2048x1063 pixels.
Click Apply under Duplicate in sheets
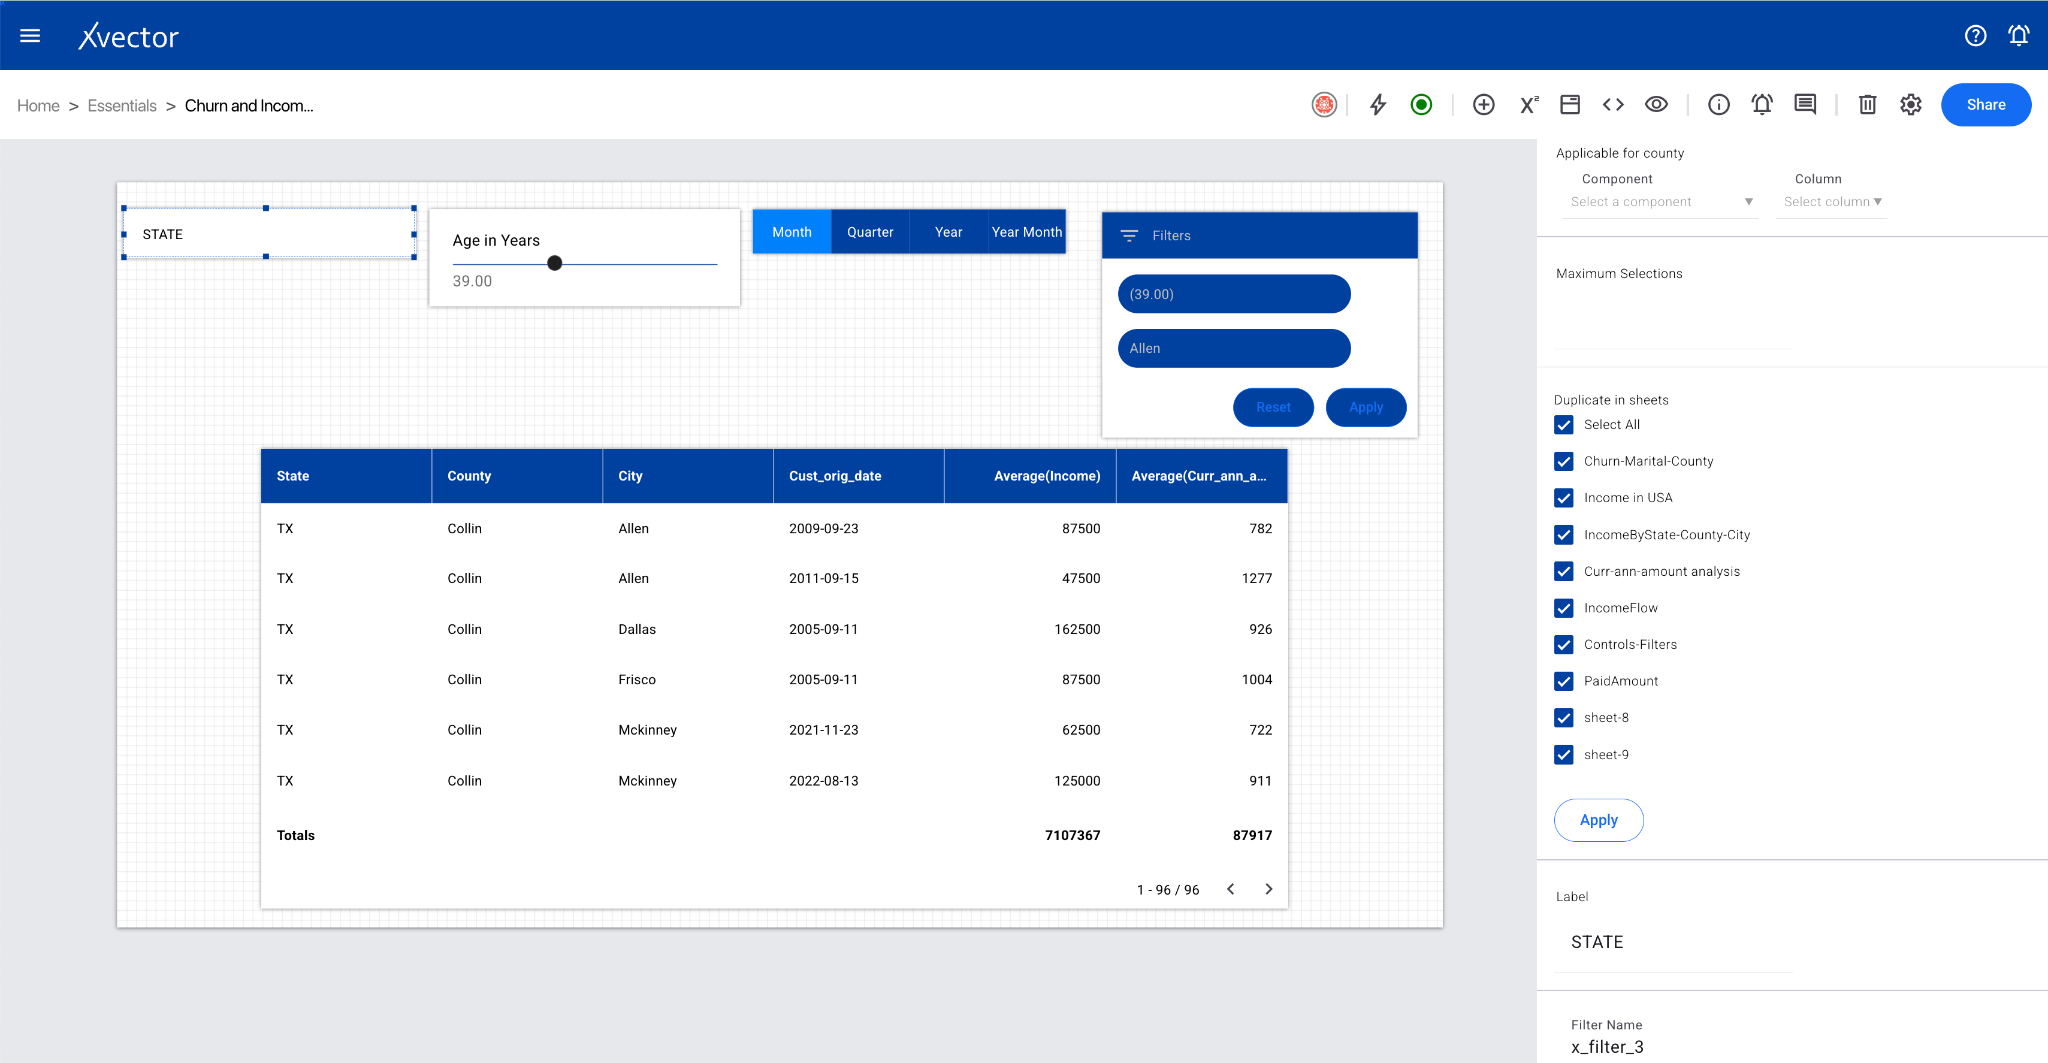1598,820
